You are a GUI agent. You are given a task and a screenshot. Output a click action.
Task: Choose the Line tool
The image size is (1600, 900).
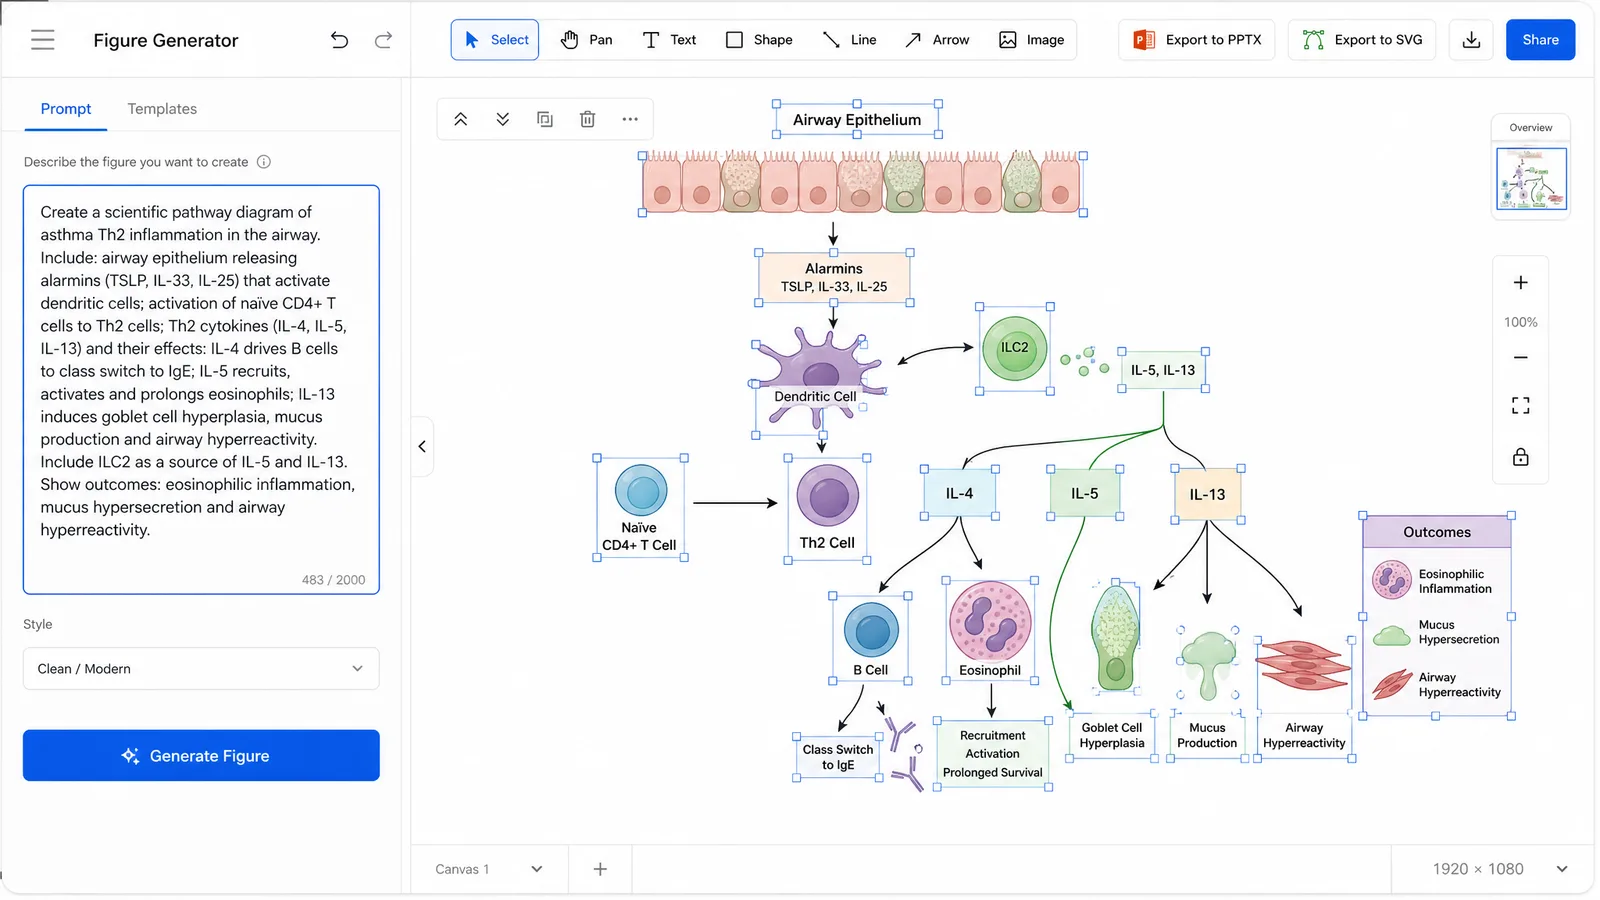pyautogui.click(x=849, y=40)
